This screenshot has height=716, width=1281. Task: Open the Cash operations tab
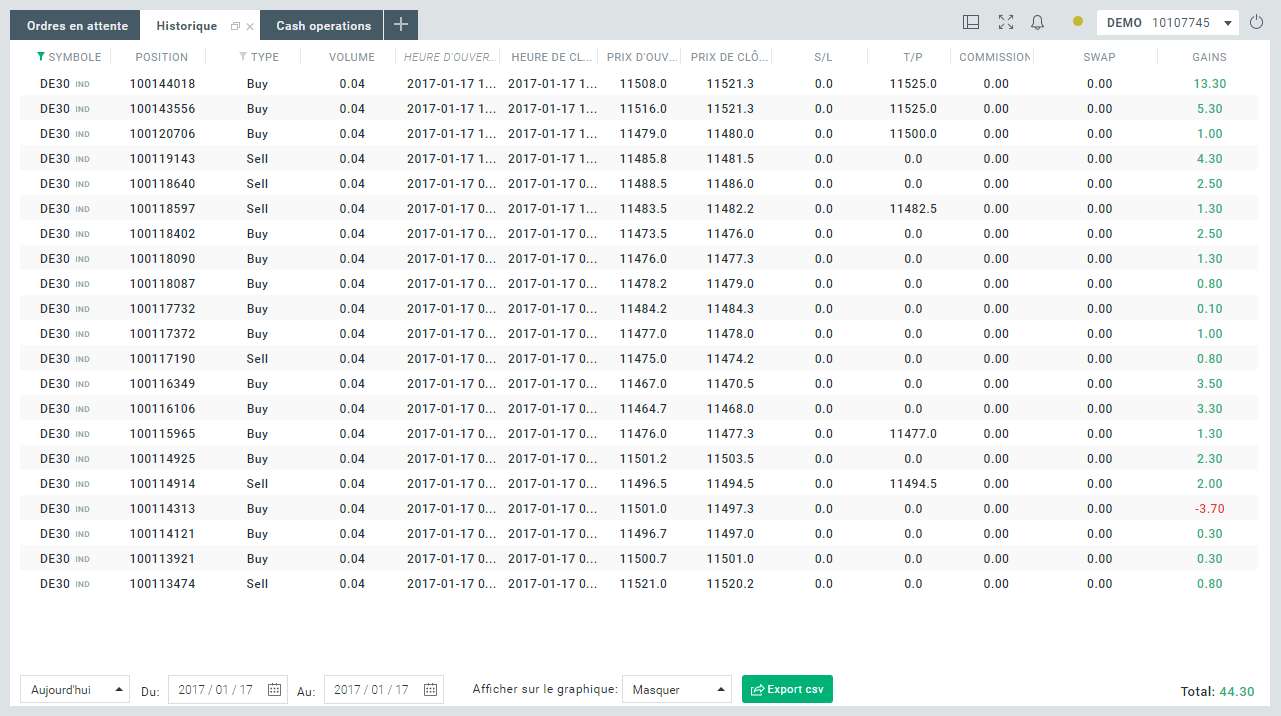click(x=323, y=25)
